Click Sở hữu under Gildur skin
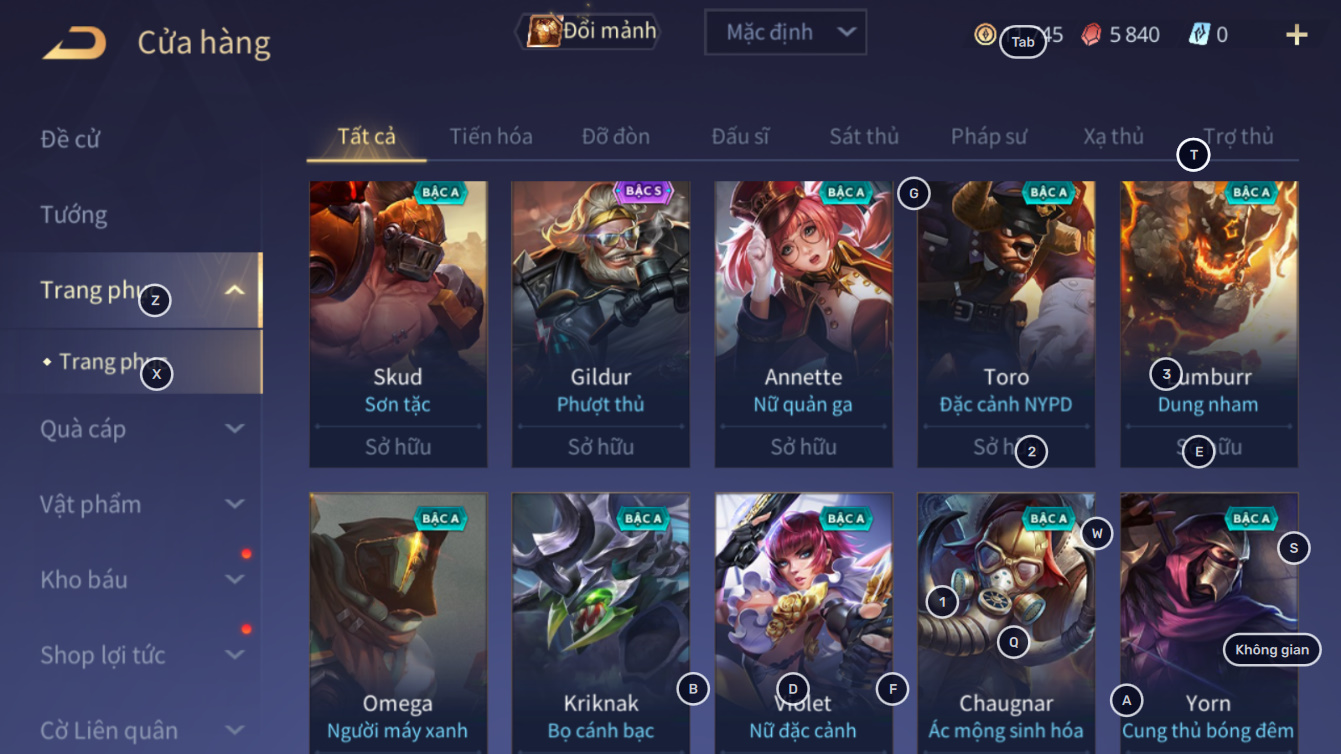The height and width of the screenshot is (754, 1341). (601, 447)
